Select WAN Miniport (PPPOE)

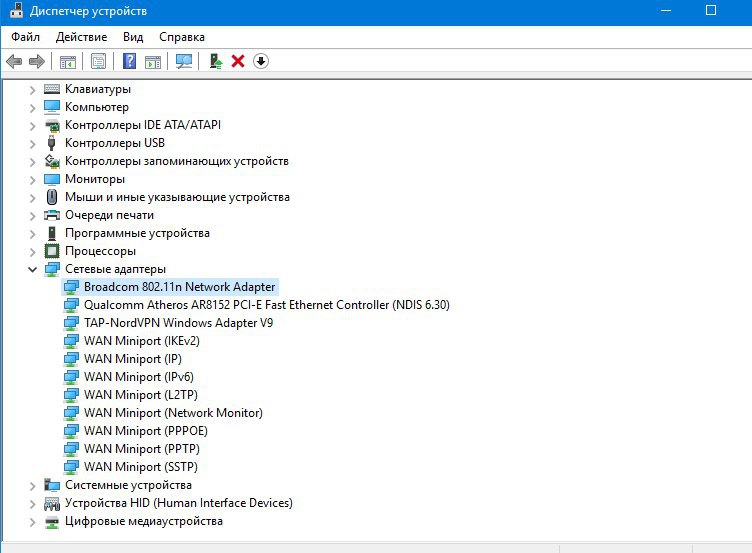(x=146, y=431)
